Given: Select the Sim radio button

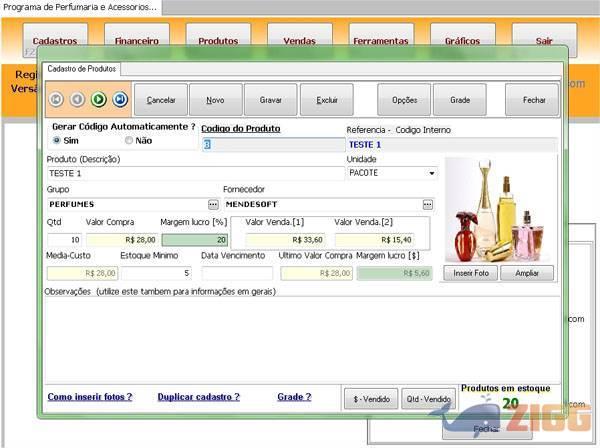Looking at the screenshot, I should pos(57,141).
